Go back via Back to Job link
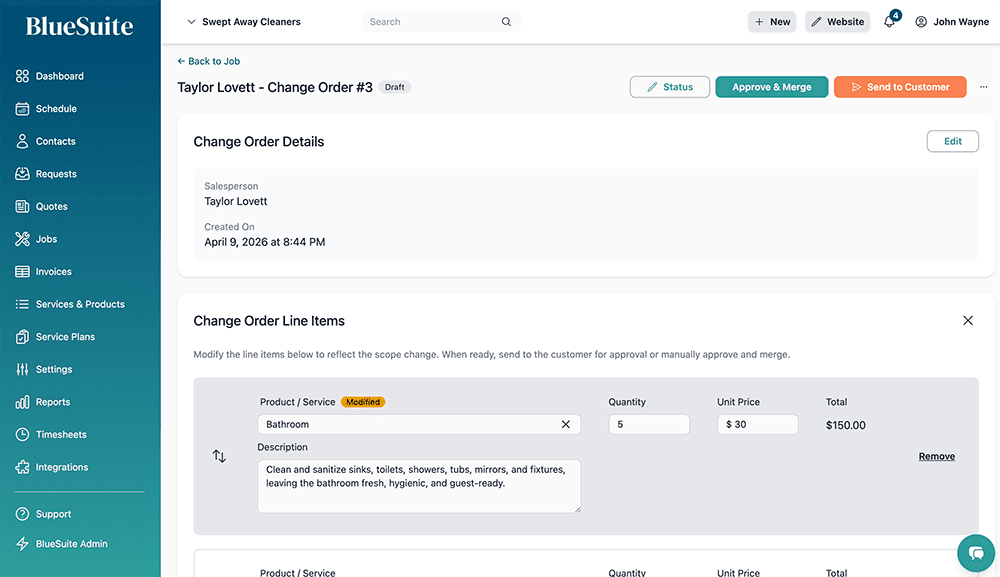This screenshot has height=577, width=1000. pyautogui.click(x=209, y=61)
